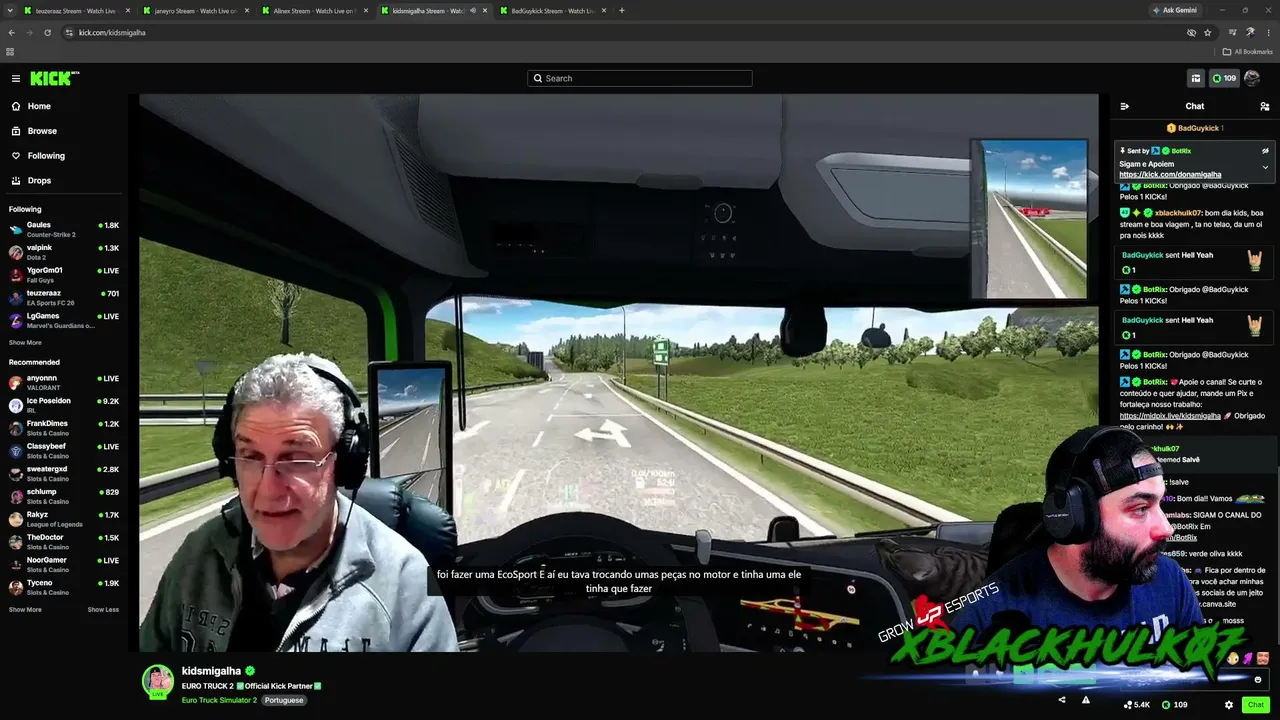Open the Euro Truck Simulator 2 category
The image size is (1280, 720).
(220, 700)
